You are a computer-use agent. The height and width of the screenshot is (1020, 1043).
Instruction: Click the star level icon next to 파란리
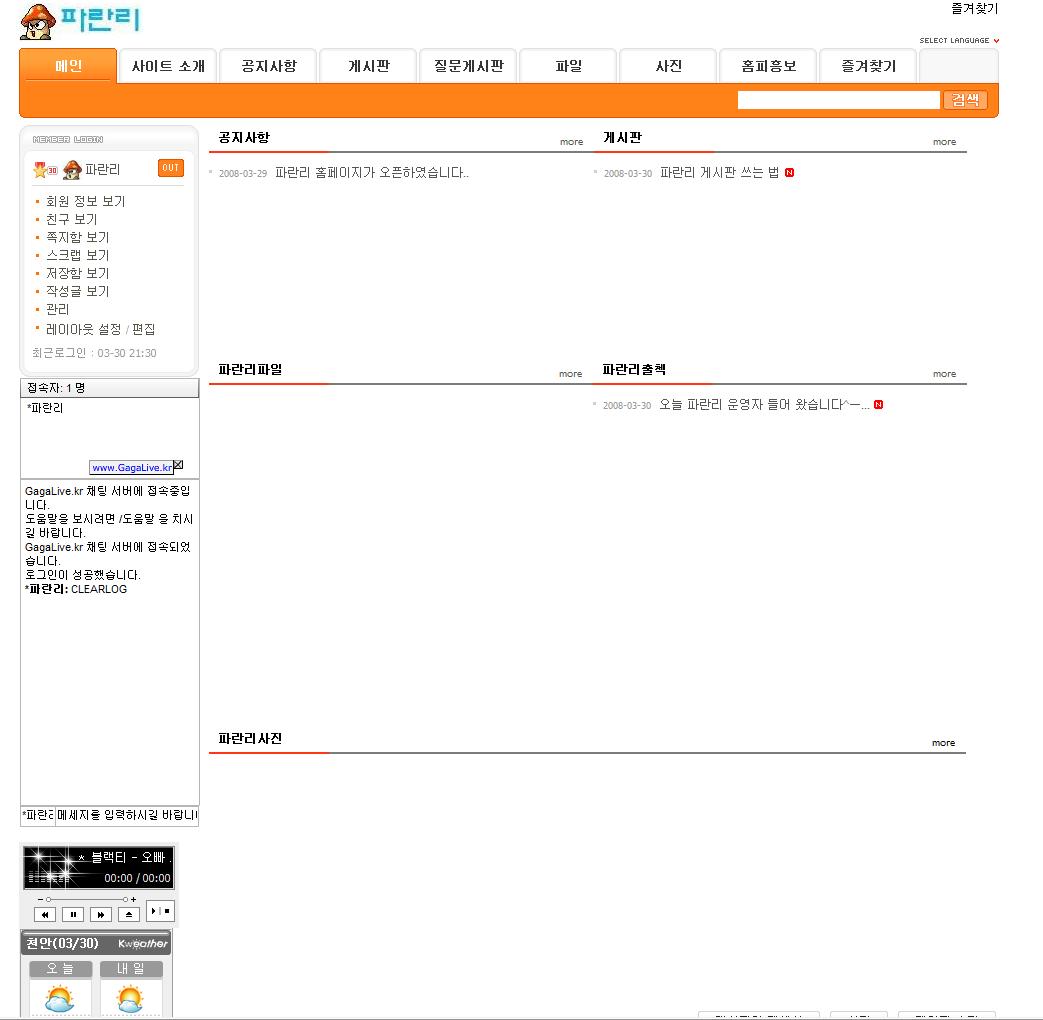coord(41,168)
